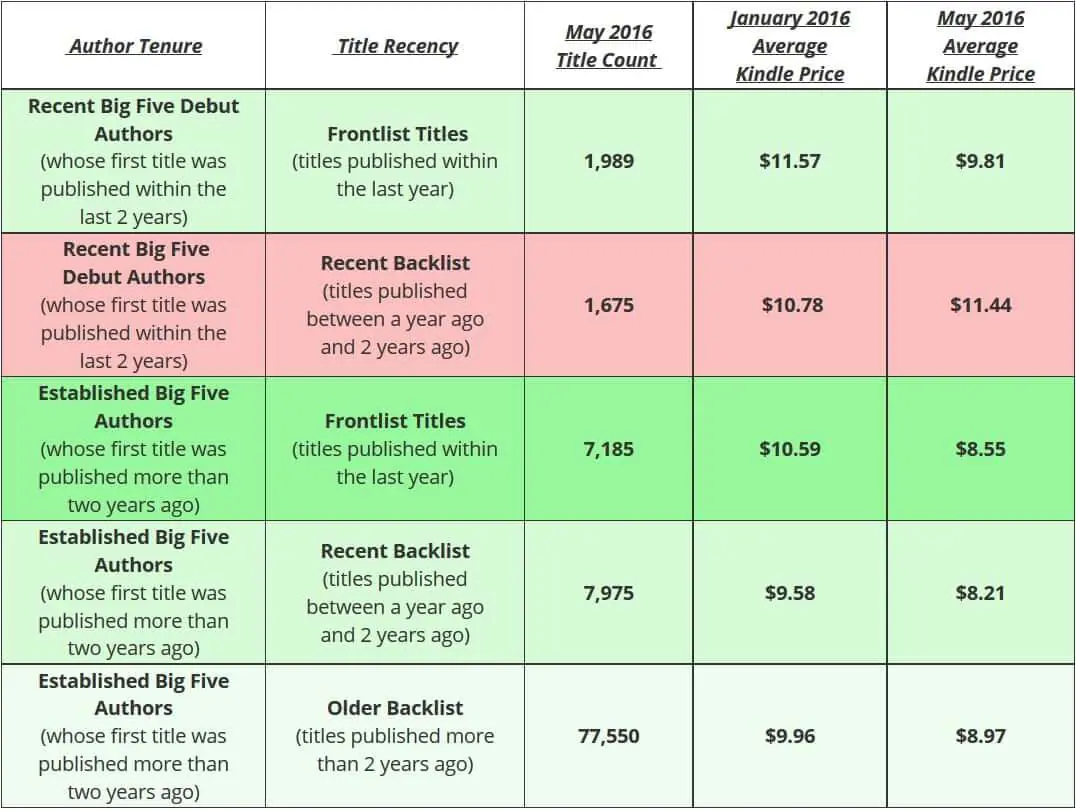Click the Title Recency column header
Screen dimensions: 1076x811
(x=397, y=46)
